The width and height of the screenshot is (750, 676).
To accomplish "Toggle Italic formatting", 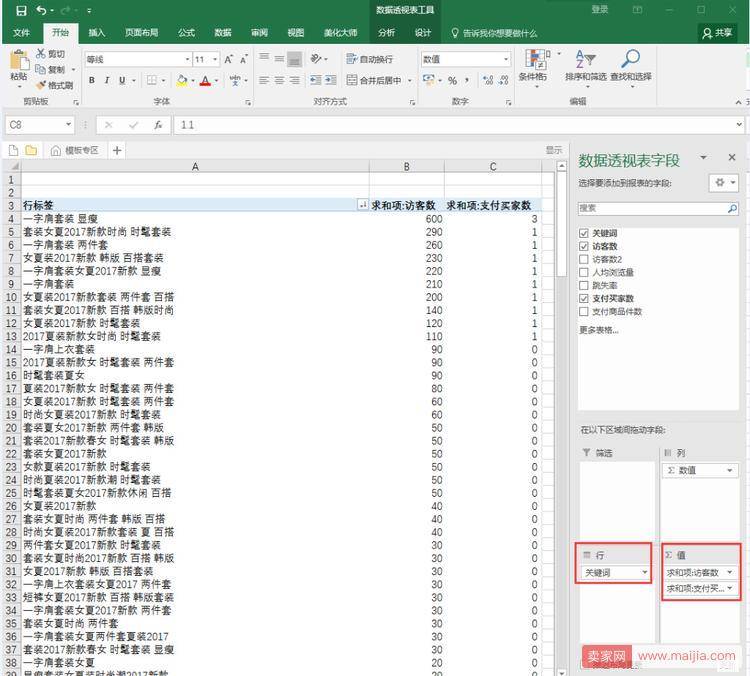I will pyautogui.click(x=107, y=80).
